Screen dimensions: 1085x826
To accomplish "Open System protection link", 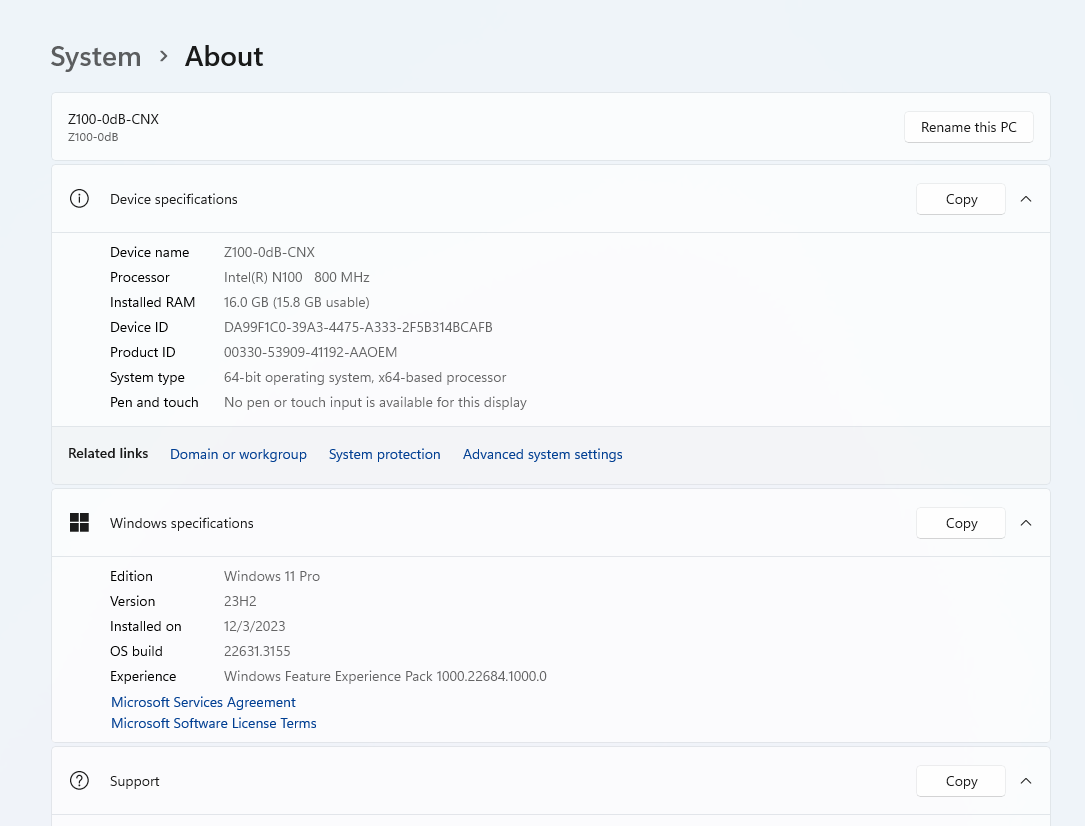I will pyautogui.click(x=385, y=454).
